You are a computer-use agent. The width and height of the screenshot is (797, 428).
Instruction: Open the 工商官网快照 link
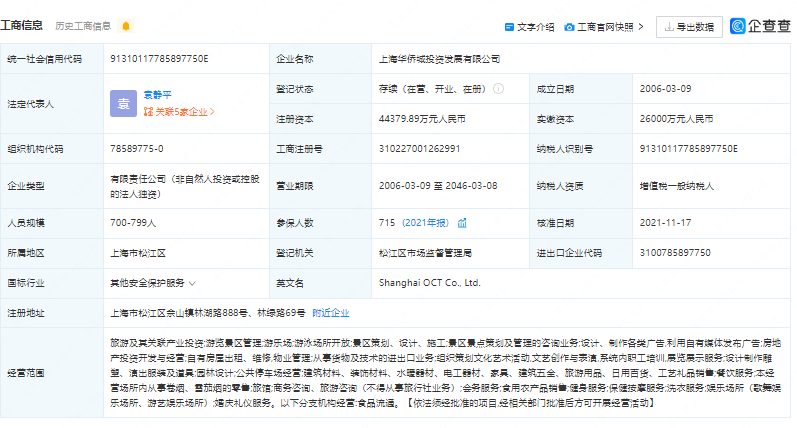click(x=605, y=27)
